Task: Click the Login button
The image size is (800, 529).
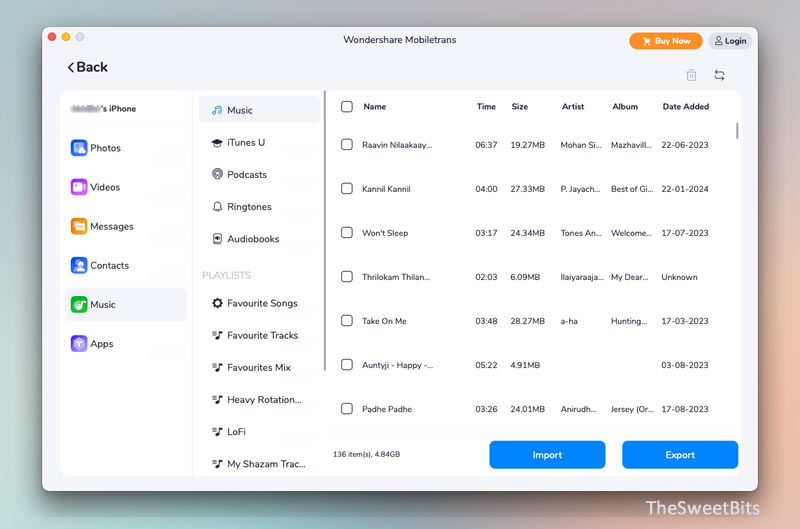Action: (730, 41)
